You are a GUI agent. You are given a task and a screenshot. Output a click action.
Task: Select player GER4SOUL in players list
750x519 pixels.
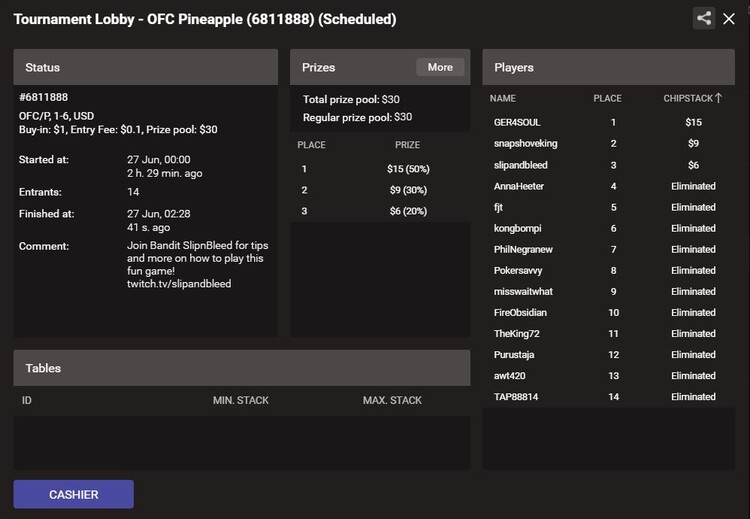point(608,122)
